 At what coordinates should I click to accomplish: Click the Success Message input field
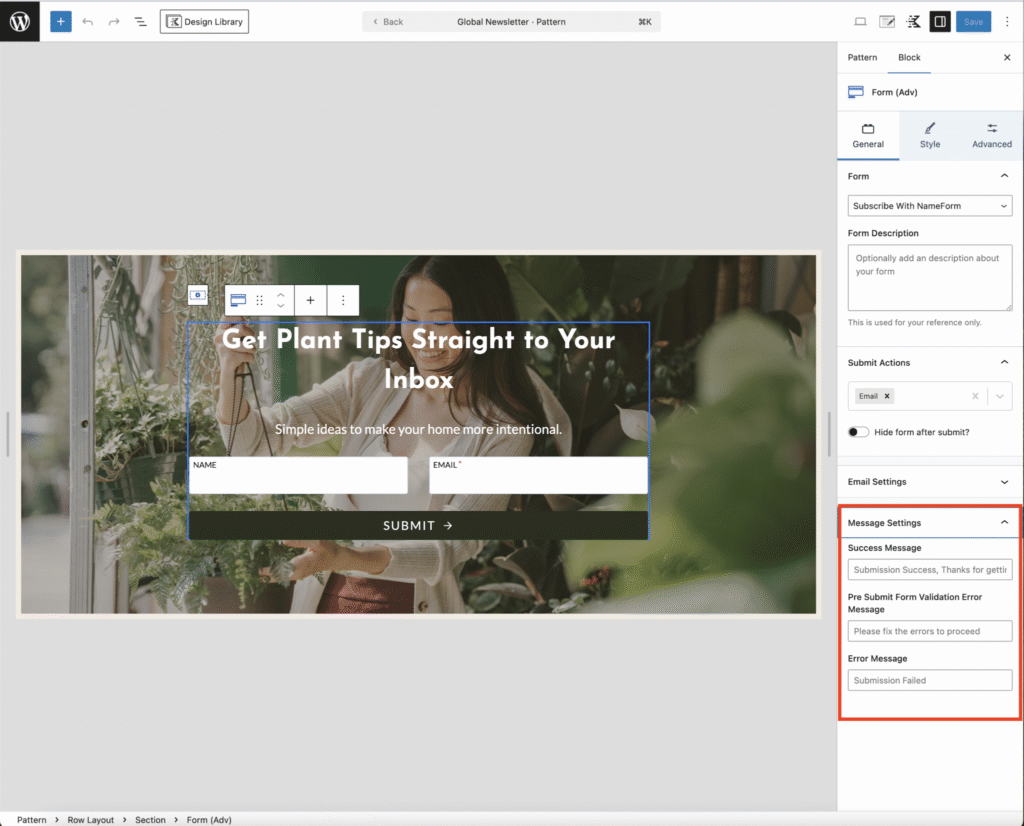(x=929, y=570)
